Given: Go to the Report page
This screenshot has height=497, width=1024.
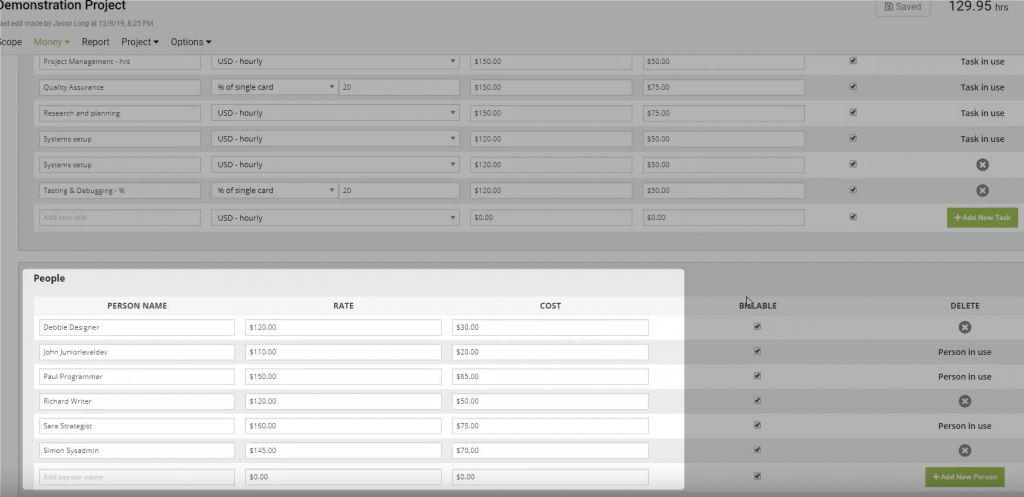Looking at the screenshot, I should (x=95, y=42).
